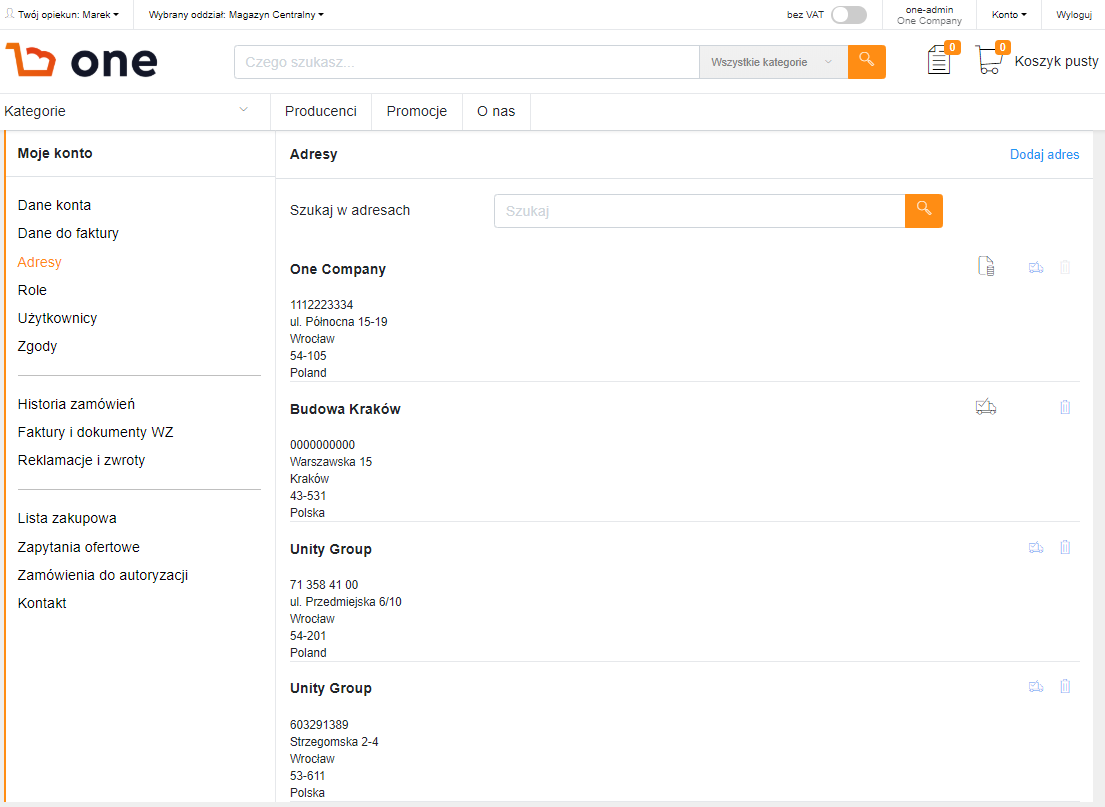Image resolution: width=1105 pixels, height=807 pixels.
Task: Open Zapytania ofertowe
Action: tap(79, 548)
